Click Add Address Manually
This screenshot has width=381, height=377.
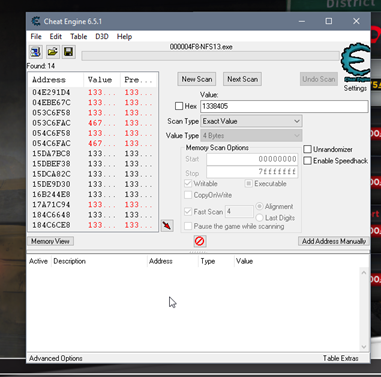pyautogui.click(x=334, y=241)
